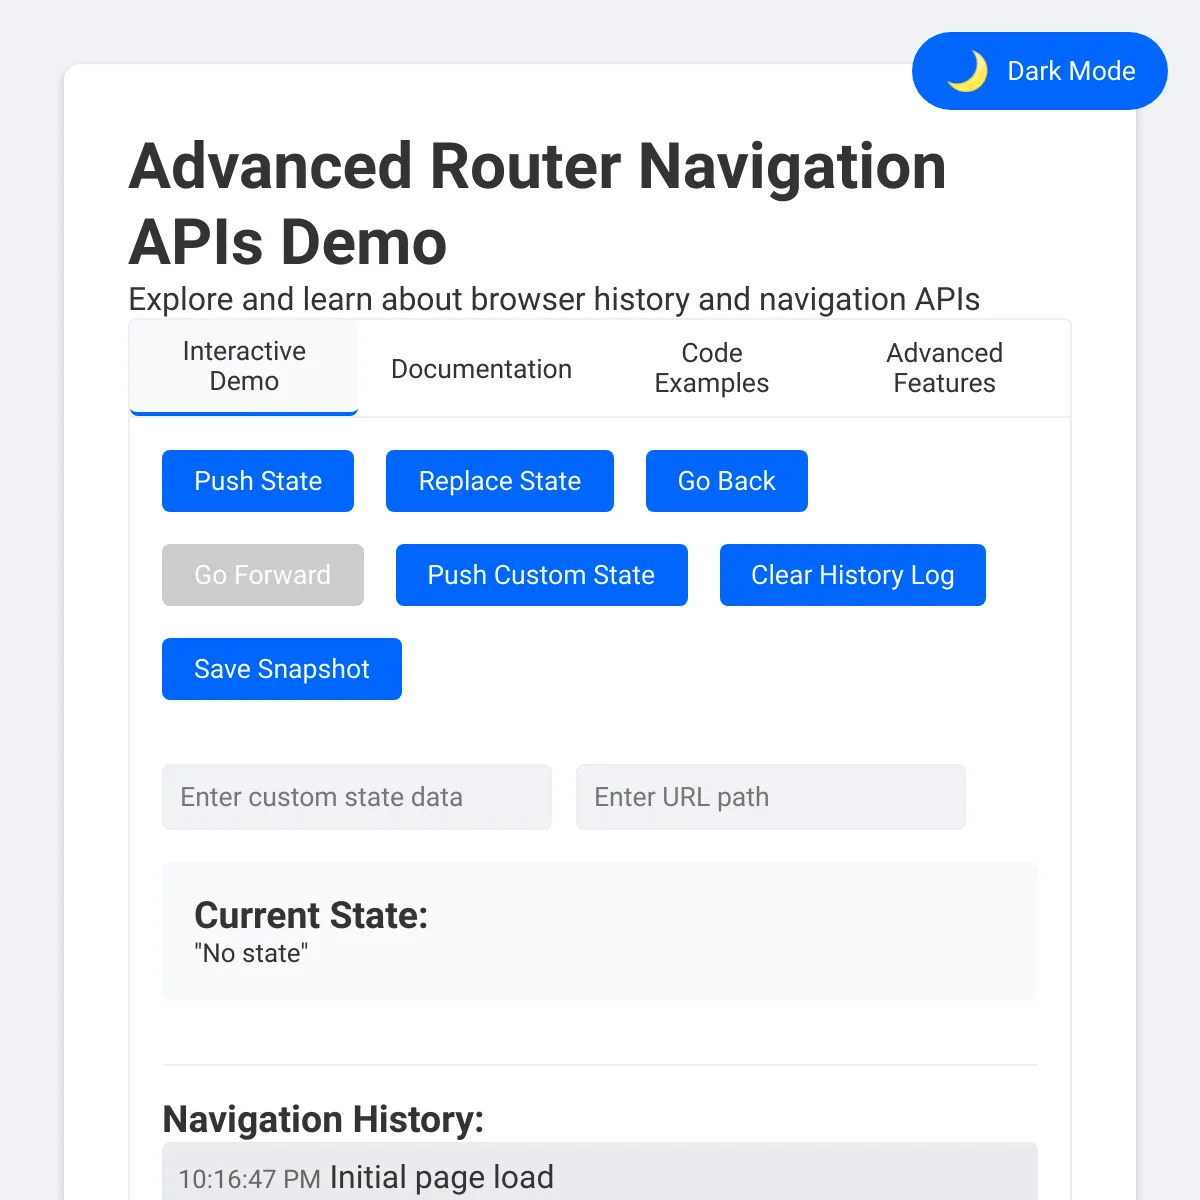This screenshot has height=1200, width=1200.
Task: Click the Push State button
Action: click(257, 481)
